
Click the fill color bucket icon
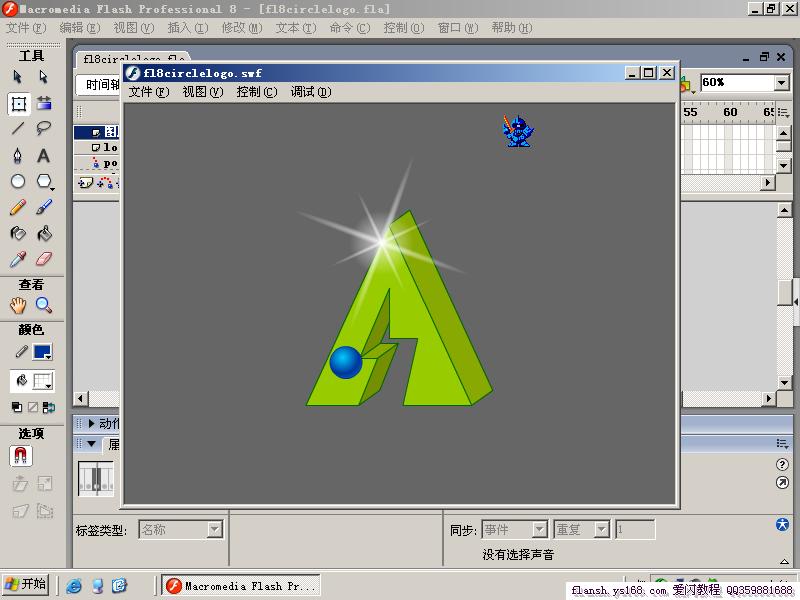pyautogui.click(x=21, y=381)
